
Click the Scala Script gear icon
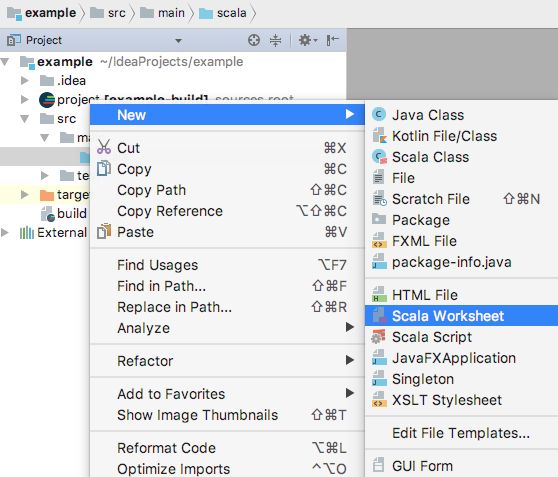point(378,337)
